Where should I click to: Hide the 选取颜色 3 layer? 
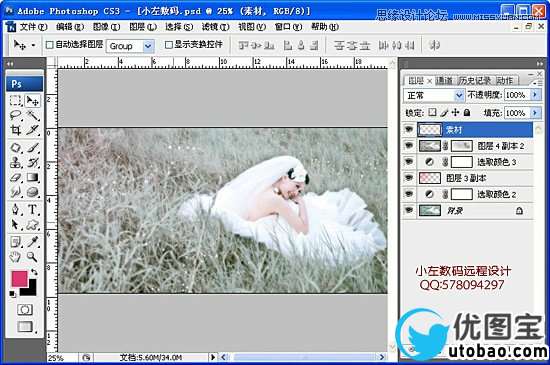click(x=409, y=162)
